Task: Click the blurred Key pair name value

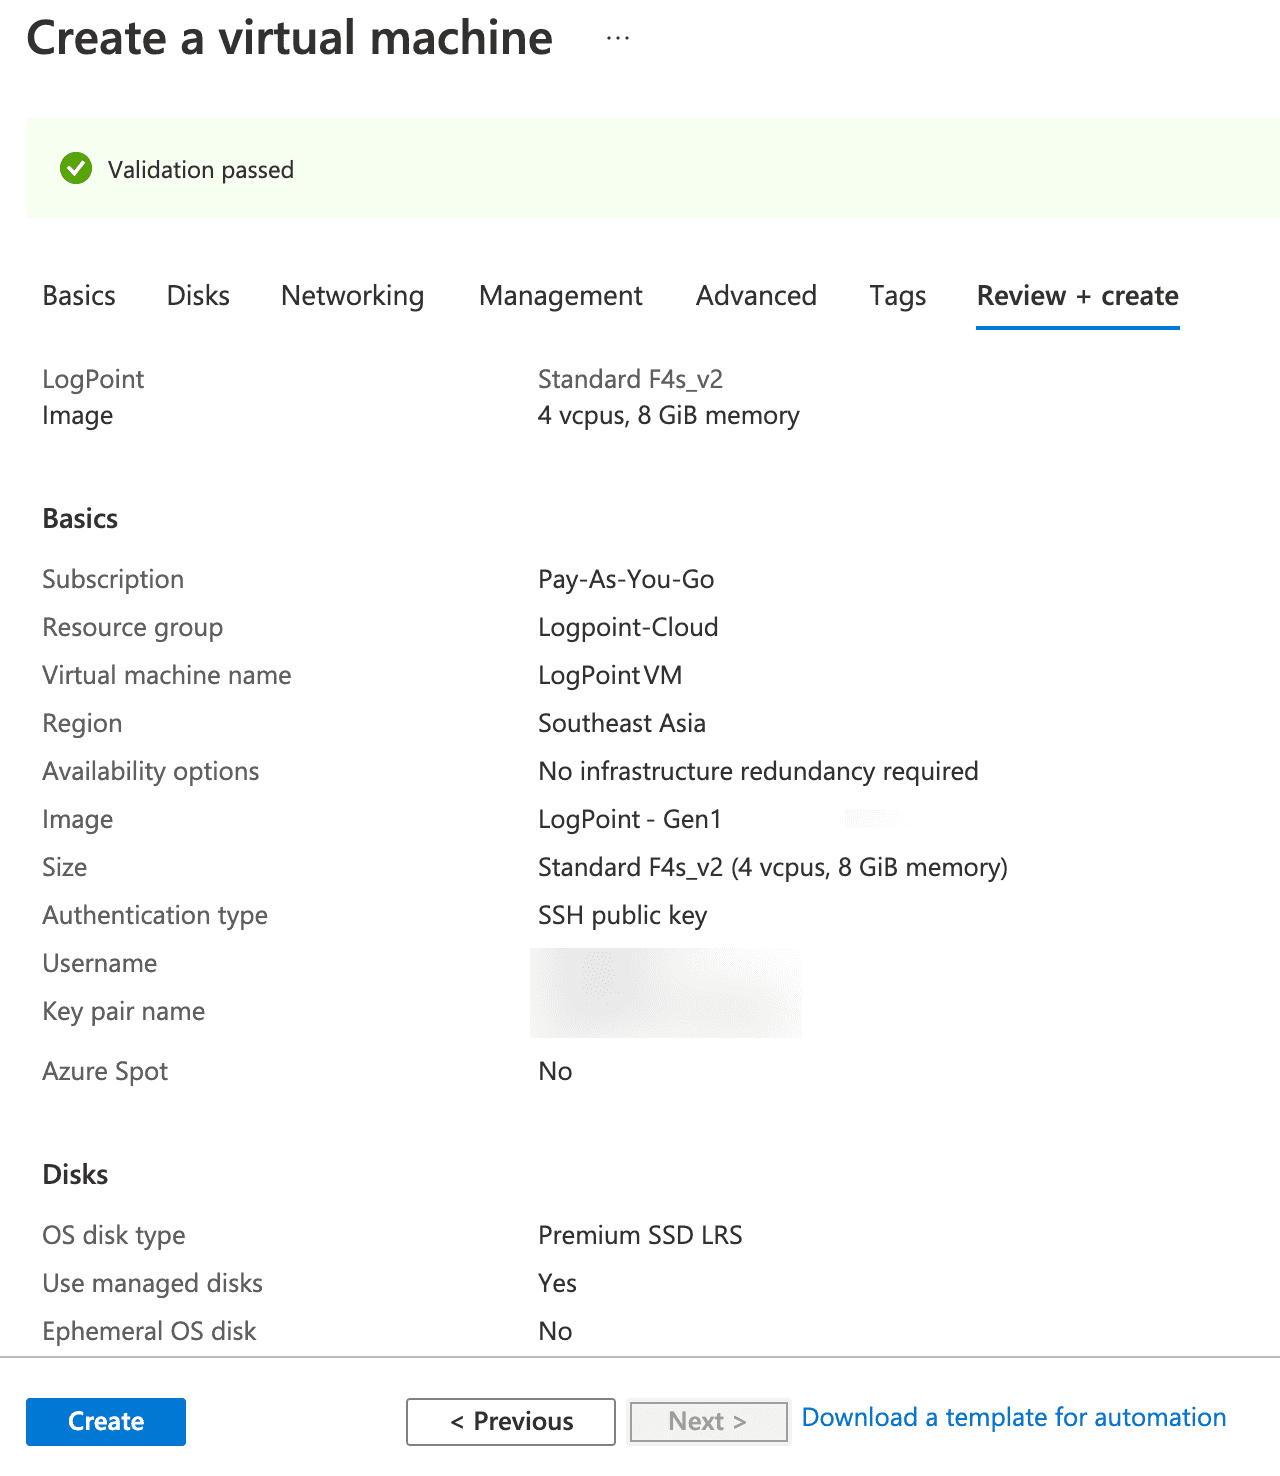Action: (665, 1012)
